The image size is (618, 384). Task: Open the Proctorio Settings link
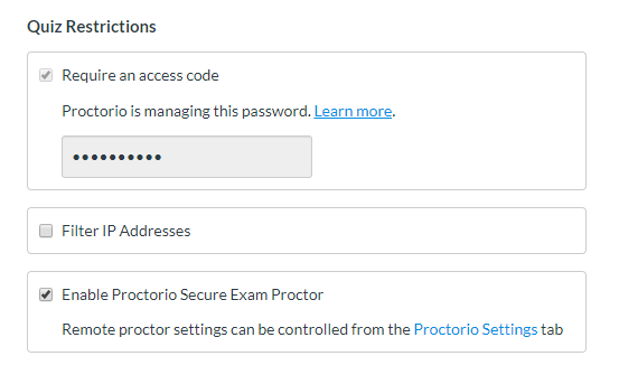pyautogui.click(x=475, y=329)
